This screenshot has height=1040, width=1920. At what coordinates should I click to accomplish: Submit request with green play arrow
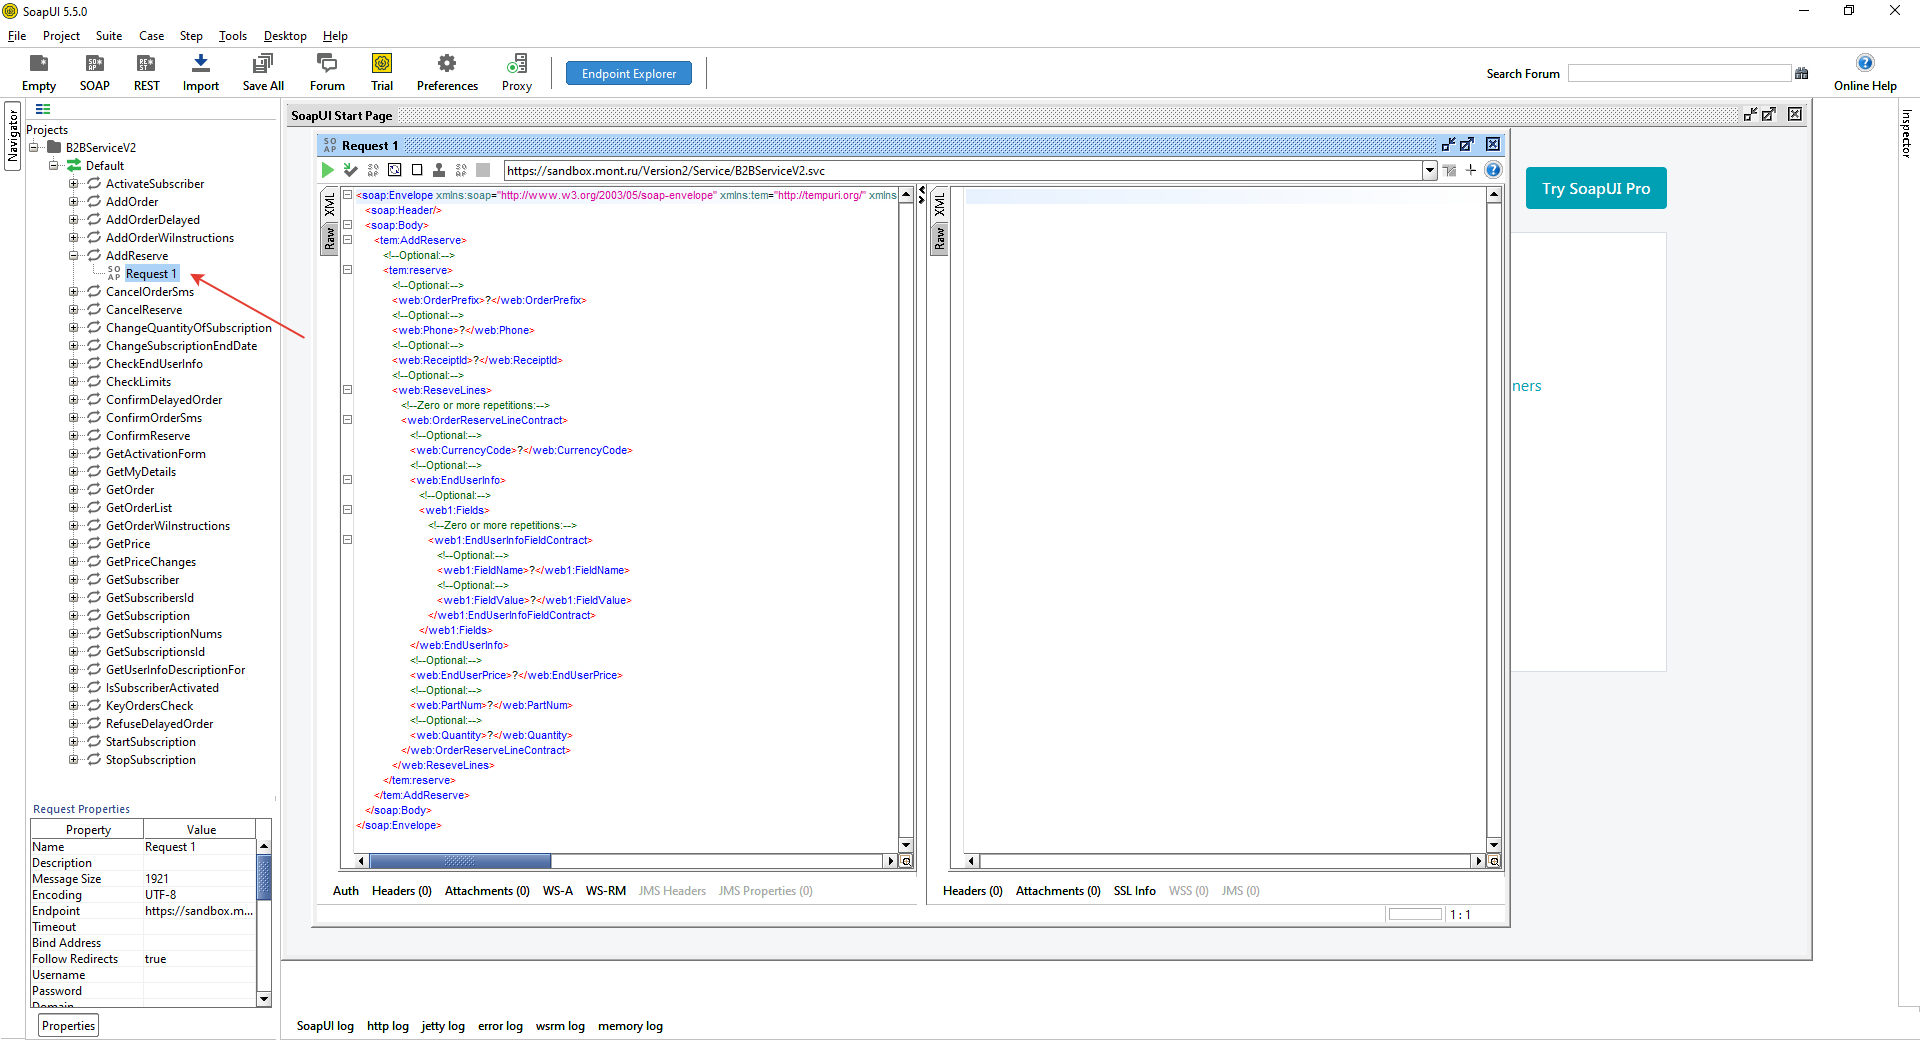pos(327,170)
